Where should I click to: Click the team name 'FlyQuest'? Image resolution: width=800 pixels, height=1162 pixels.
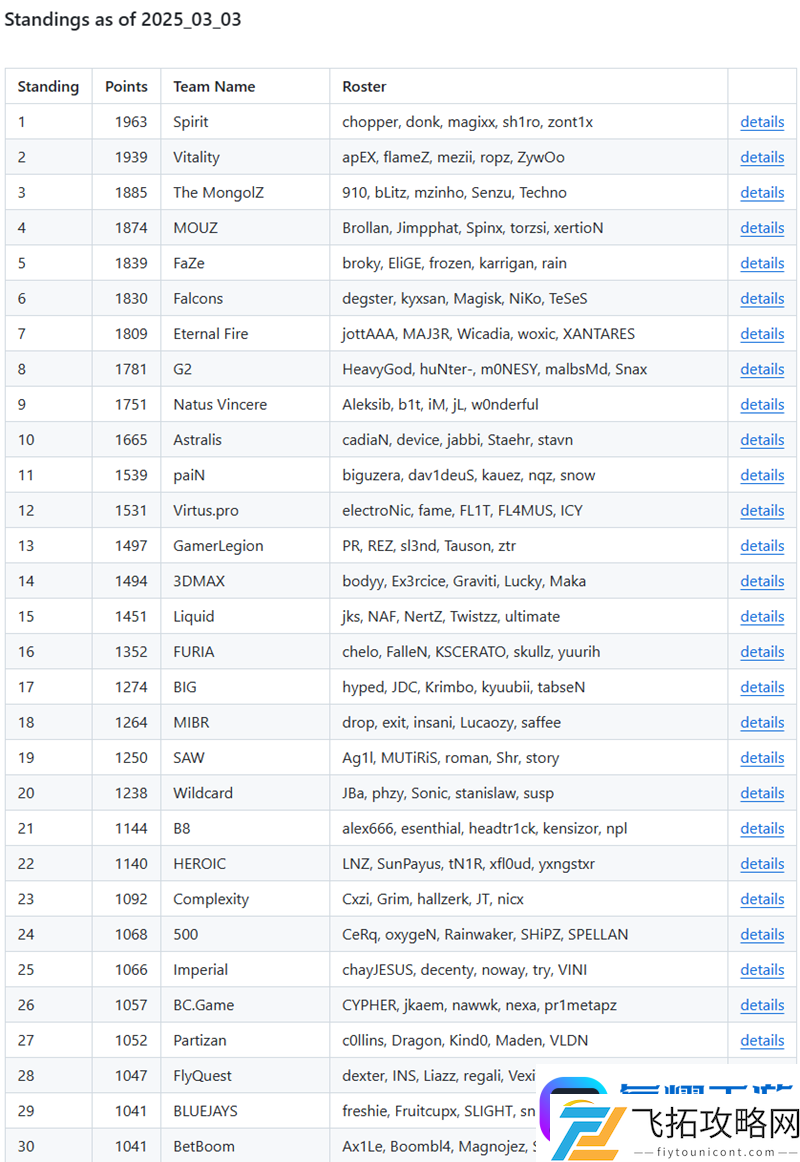point(202,1076)
